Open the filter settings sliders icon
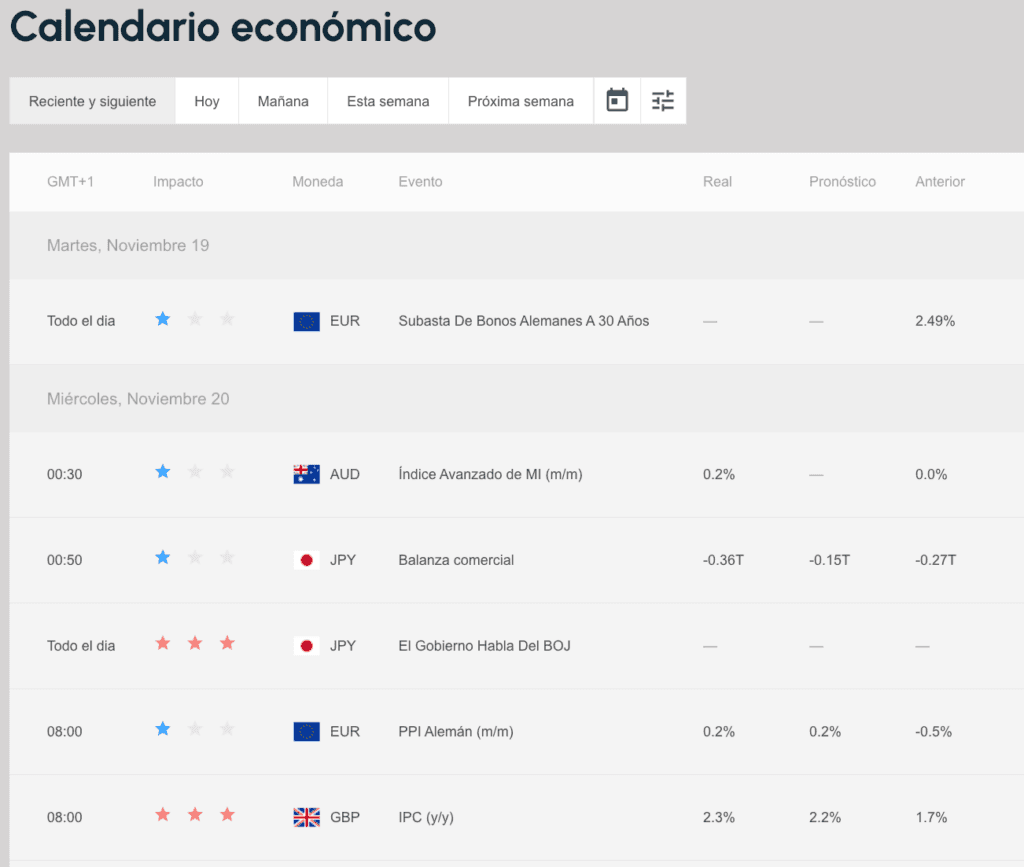The height and width of the screenshot is (867, 1024). click(x=663, y=101)
